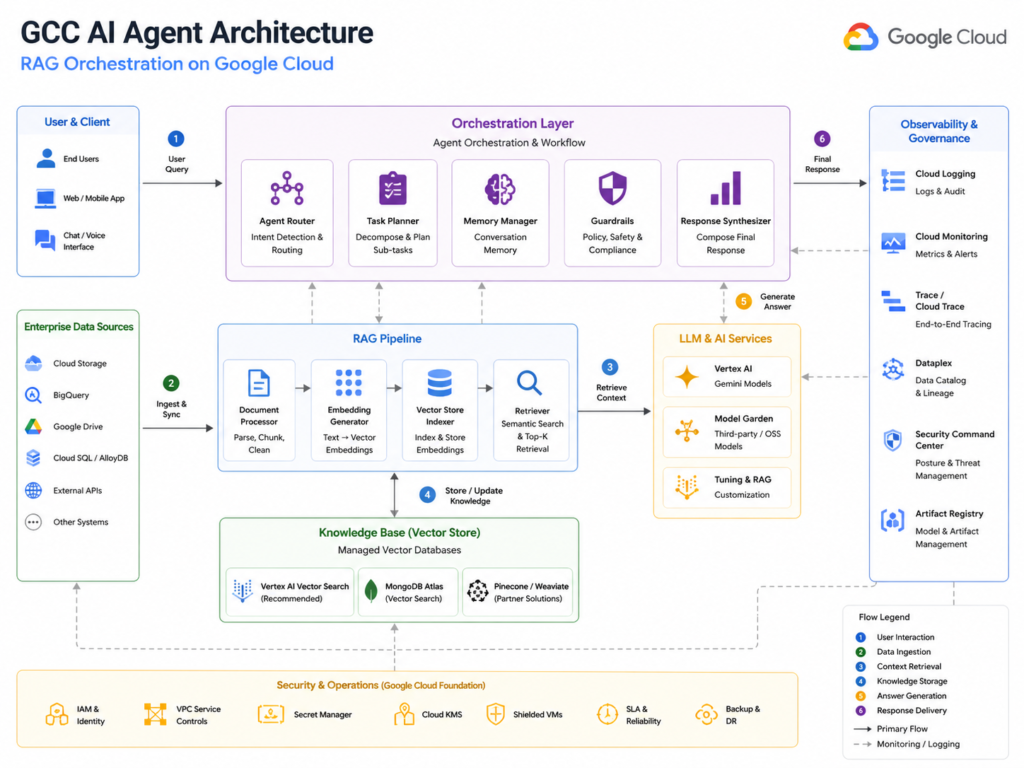Viewport: 1024px width, 768px height.
Task: Click the Vertex AI Vector Search icon
Action: [x=242, y=590]
